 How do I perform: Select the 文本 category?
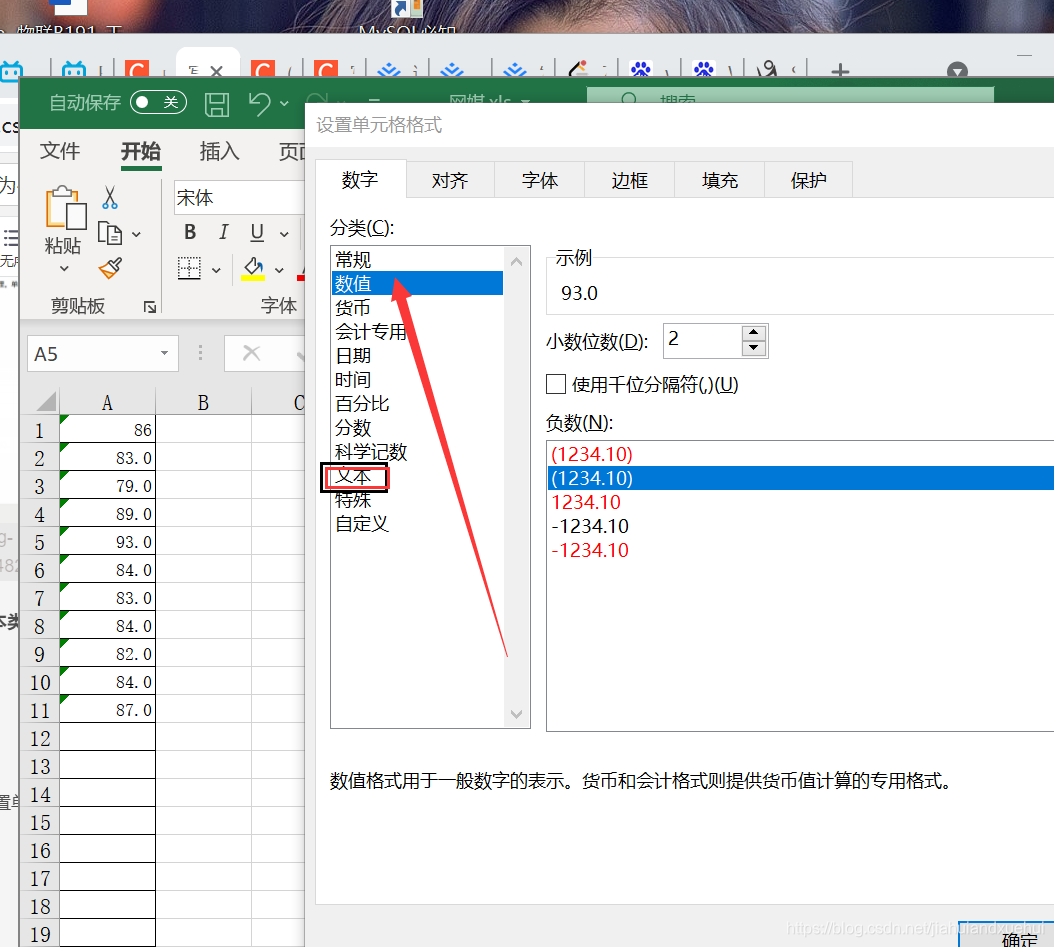point(417,476)
